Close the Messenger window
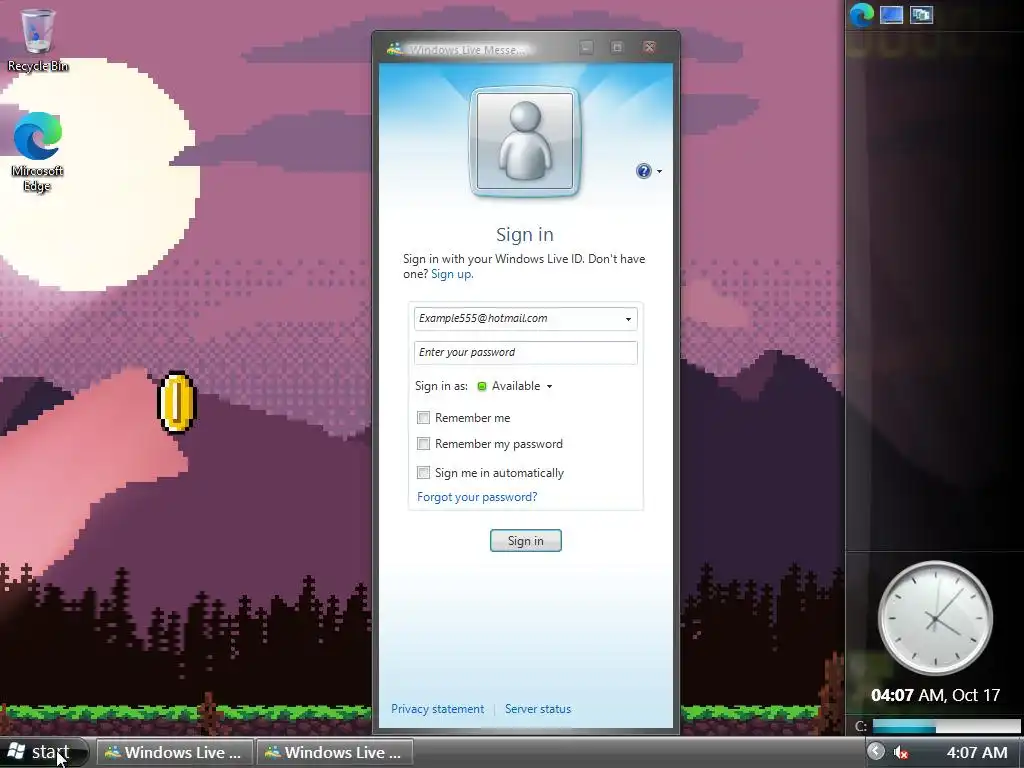 649,48
